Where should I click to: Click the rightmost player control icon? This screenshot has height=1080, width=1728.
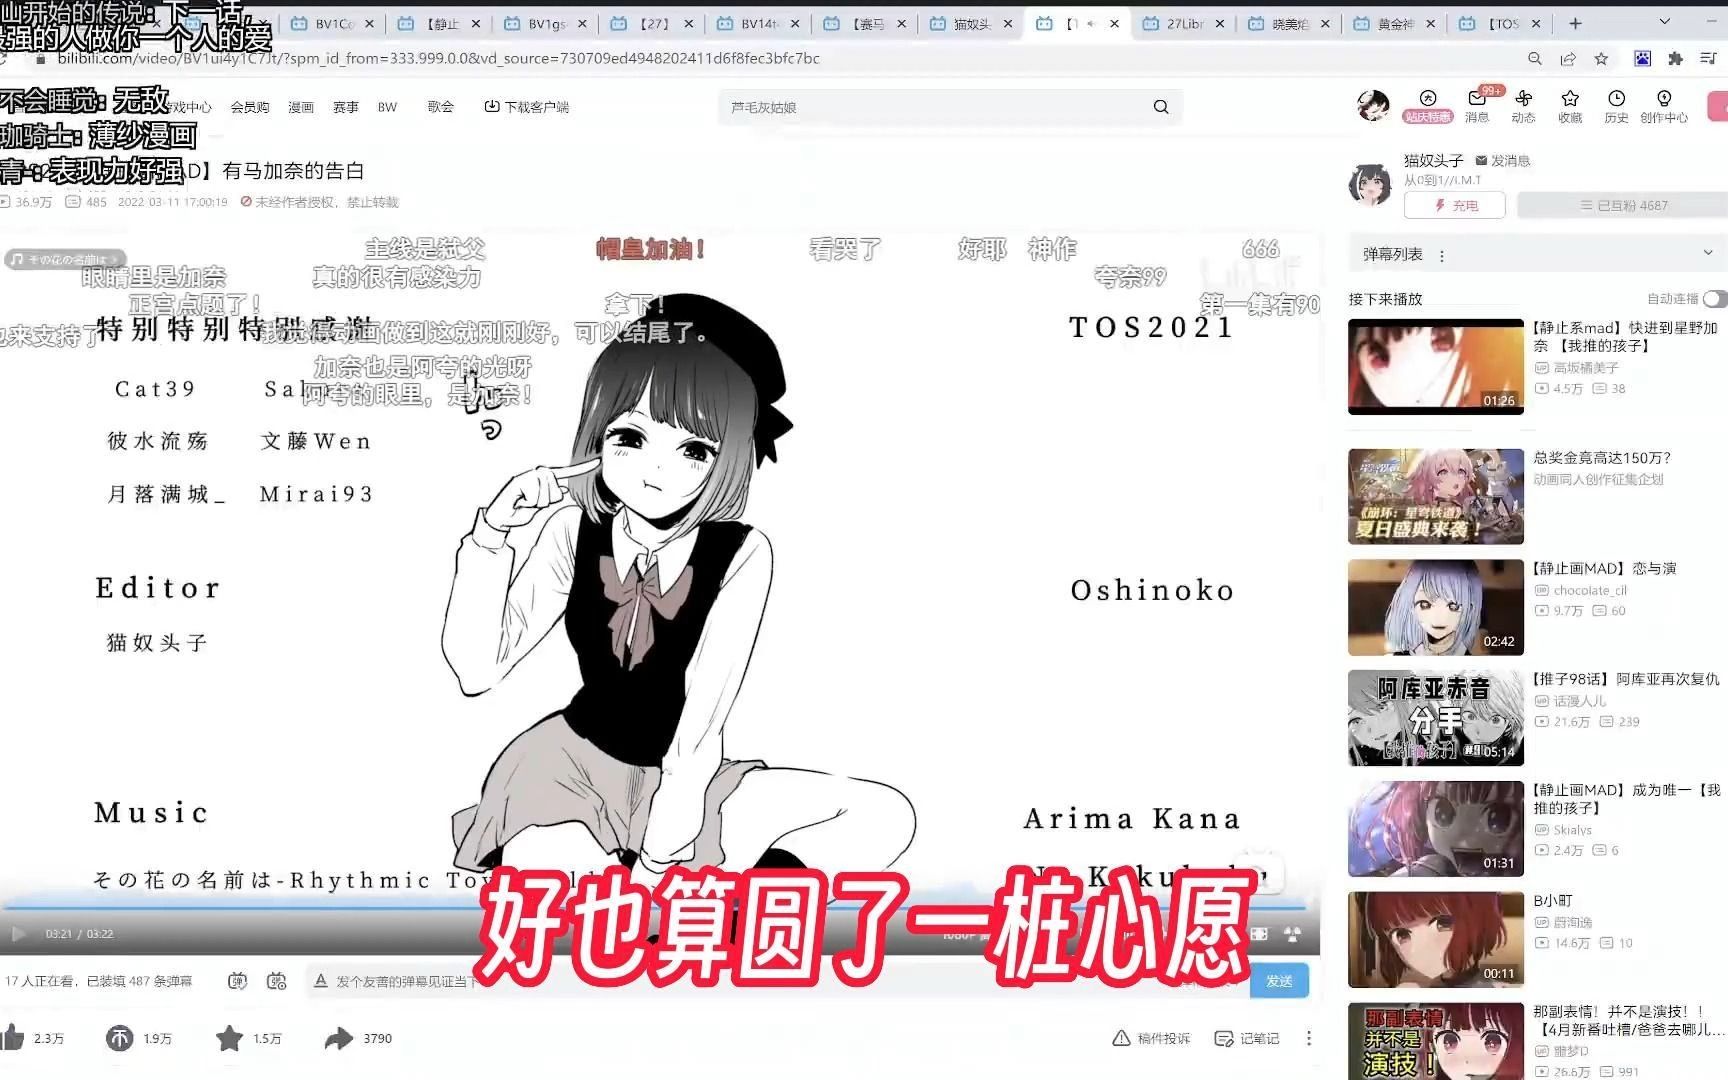(x=1293, y=934)
